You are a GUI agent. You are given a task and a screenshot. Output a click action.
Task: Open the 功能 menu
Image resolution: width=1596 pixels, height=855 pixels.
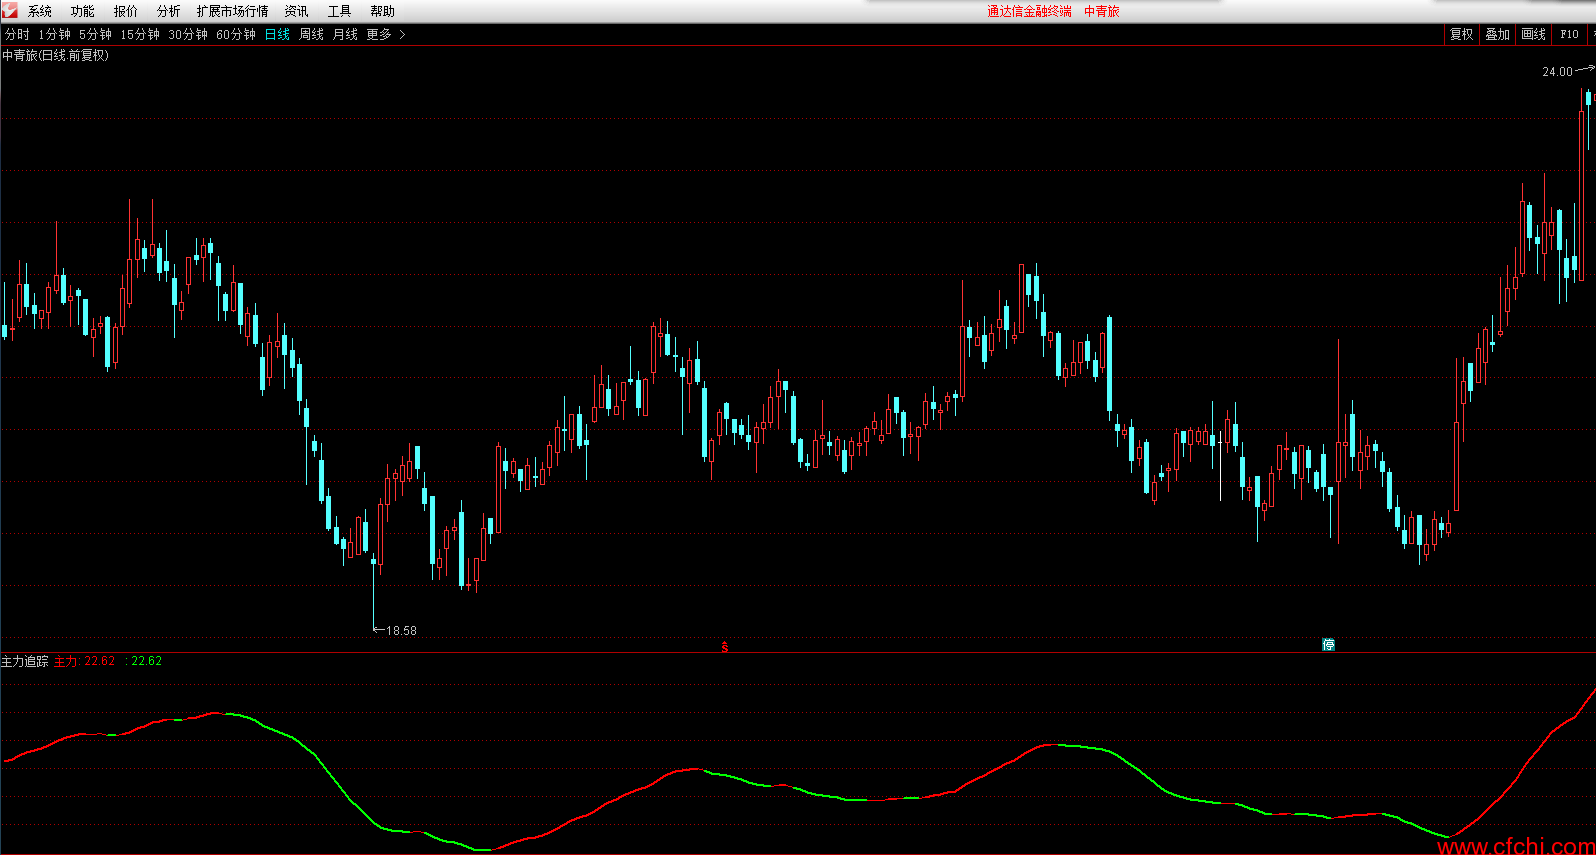click(x=83, y=11)
